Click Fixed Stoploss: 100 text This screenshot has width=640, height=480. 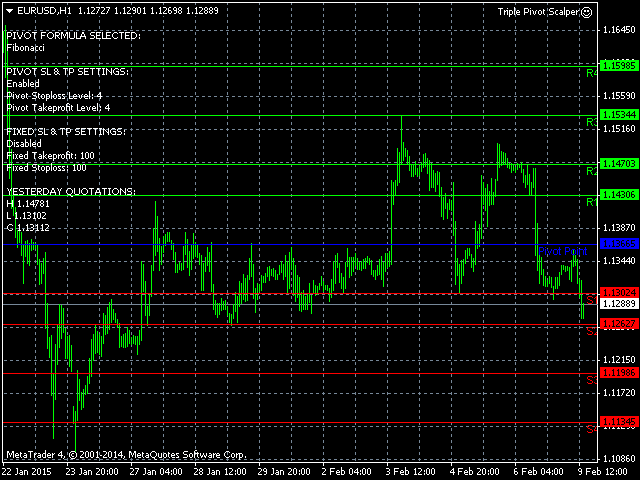(x=47, y=168)
